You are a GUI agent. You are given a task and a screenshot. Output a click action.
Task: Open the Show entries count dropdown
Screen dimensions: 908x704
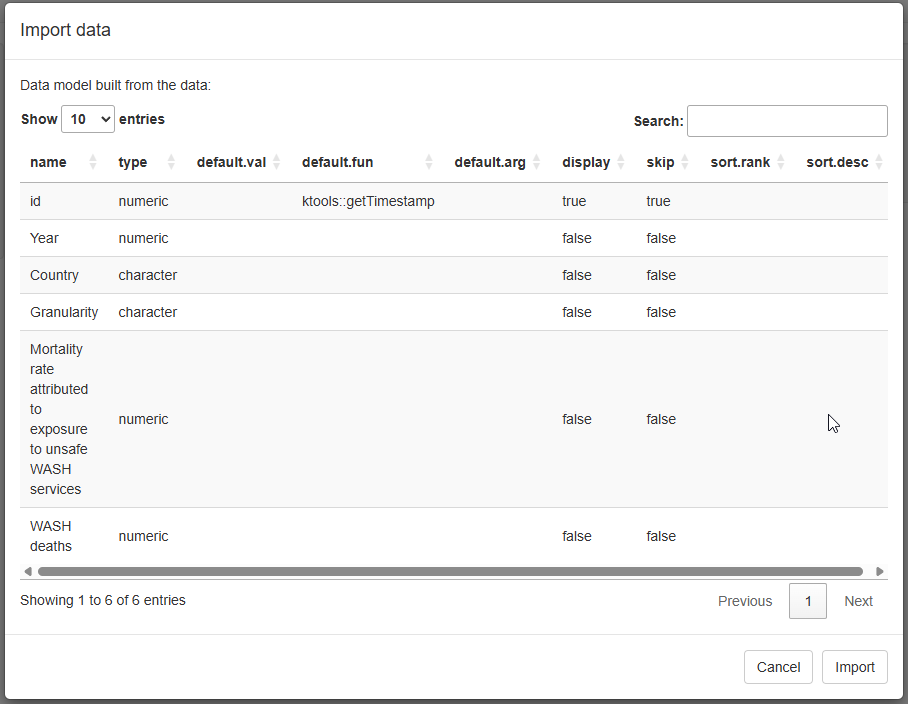[x=88, y=119]
